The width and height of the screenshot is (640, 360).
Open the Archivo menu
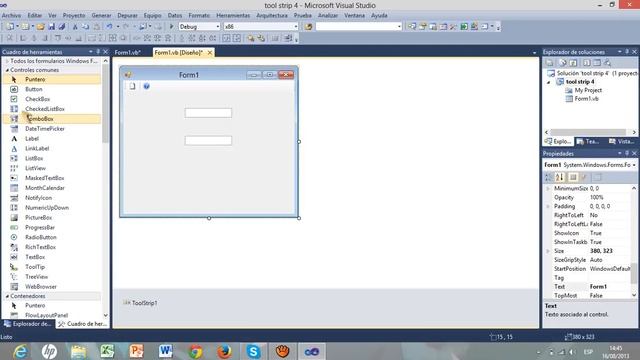[11, 16]
